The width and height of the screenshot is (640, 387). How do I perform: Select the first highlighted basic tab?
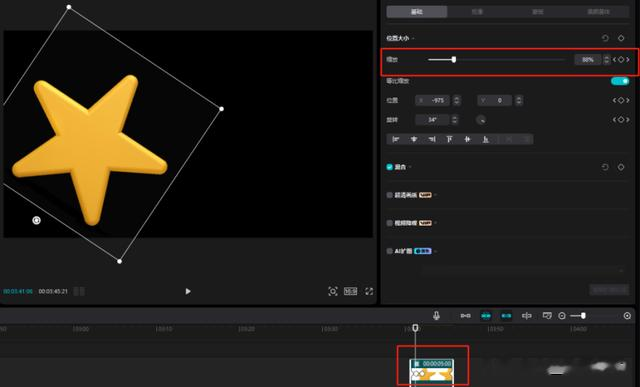pyautogui.click(x=417, y=12)
